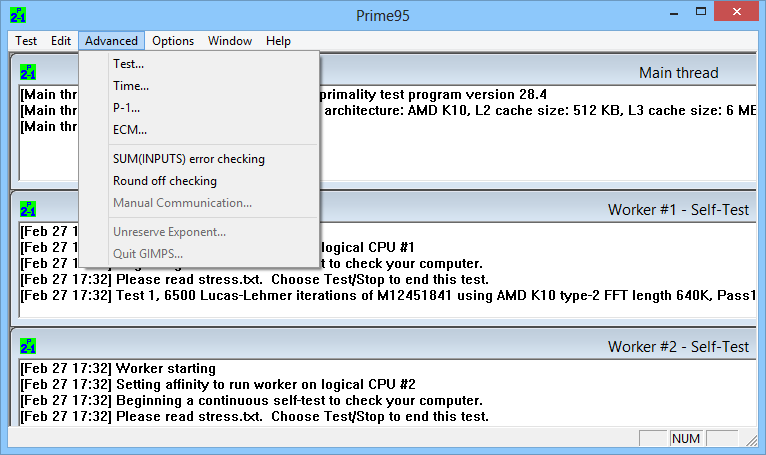Click the Worker #1 - Self-Test title

click(678, 210)
